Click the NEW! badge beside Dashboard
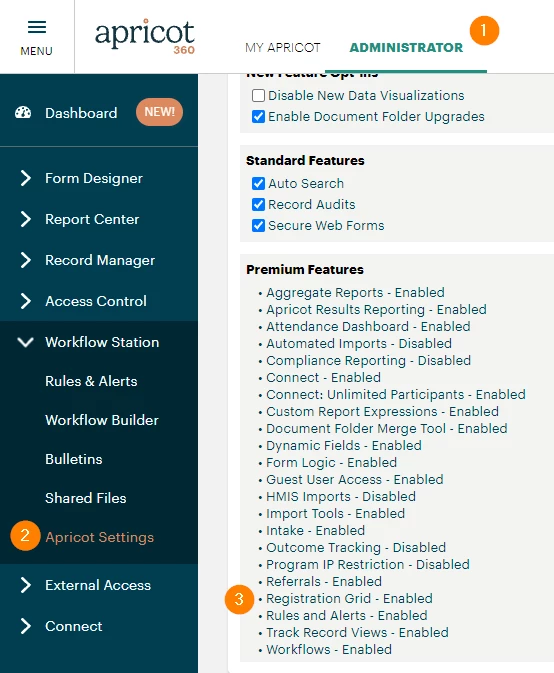Screen dimensions: 554x673 pos(159,112)
